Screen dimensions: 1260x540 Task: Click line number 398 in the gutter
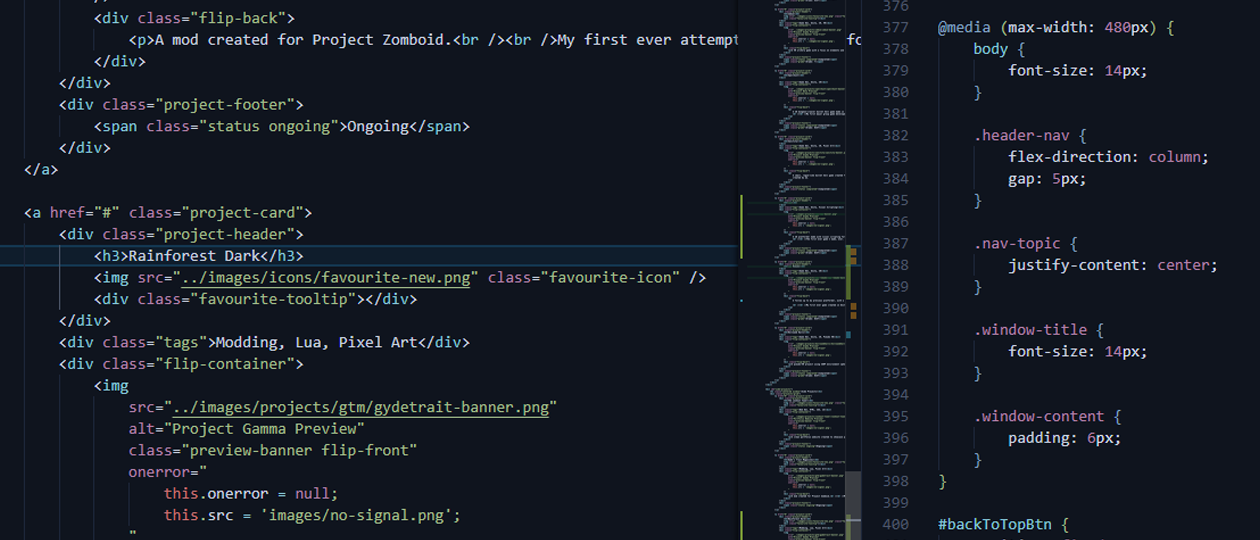point(896,481)
